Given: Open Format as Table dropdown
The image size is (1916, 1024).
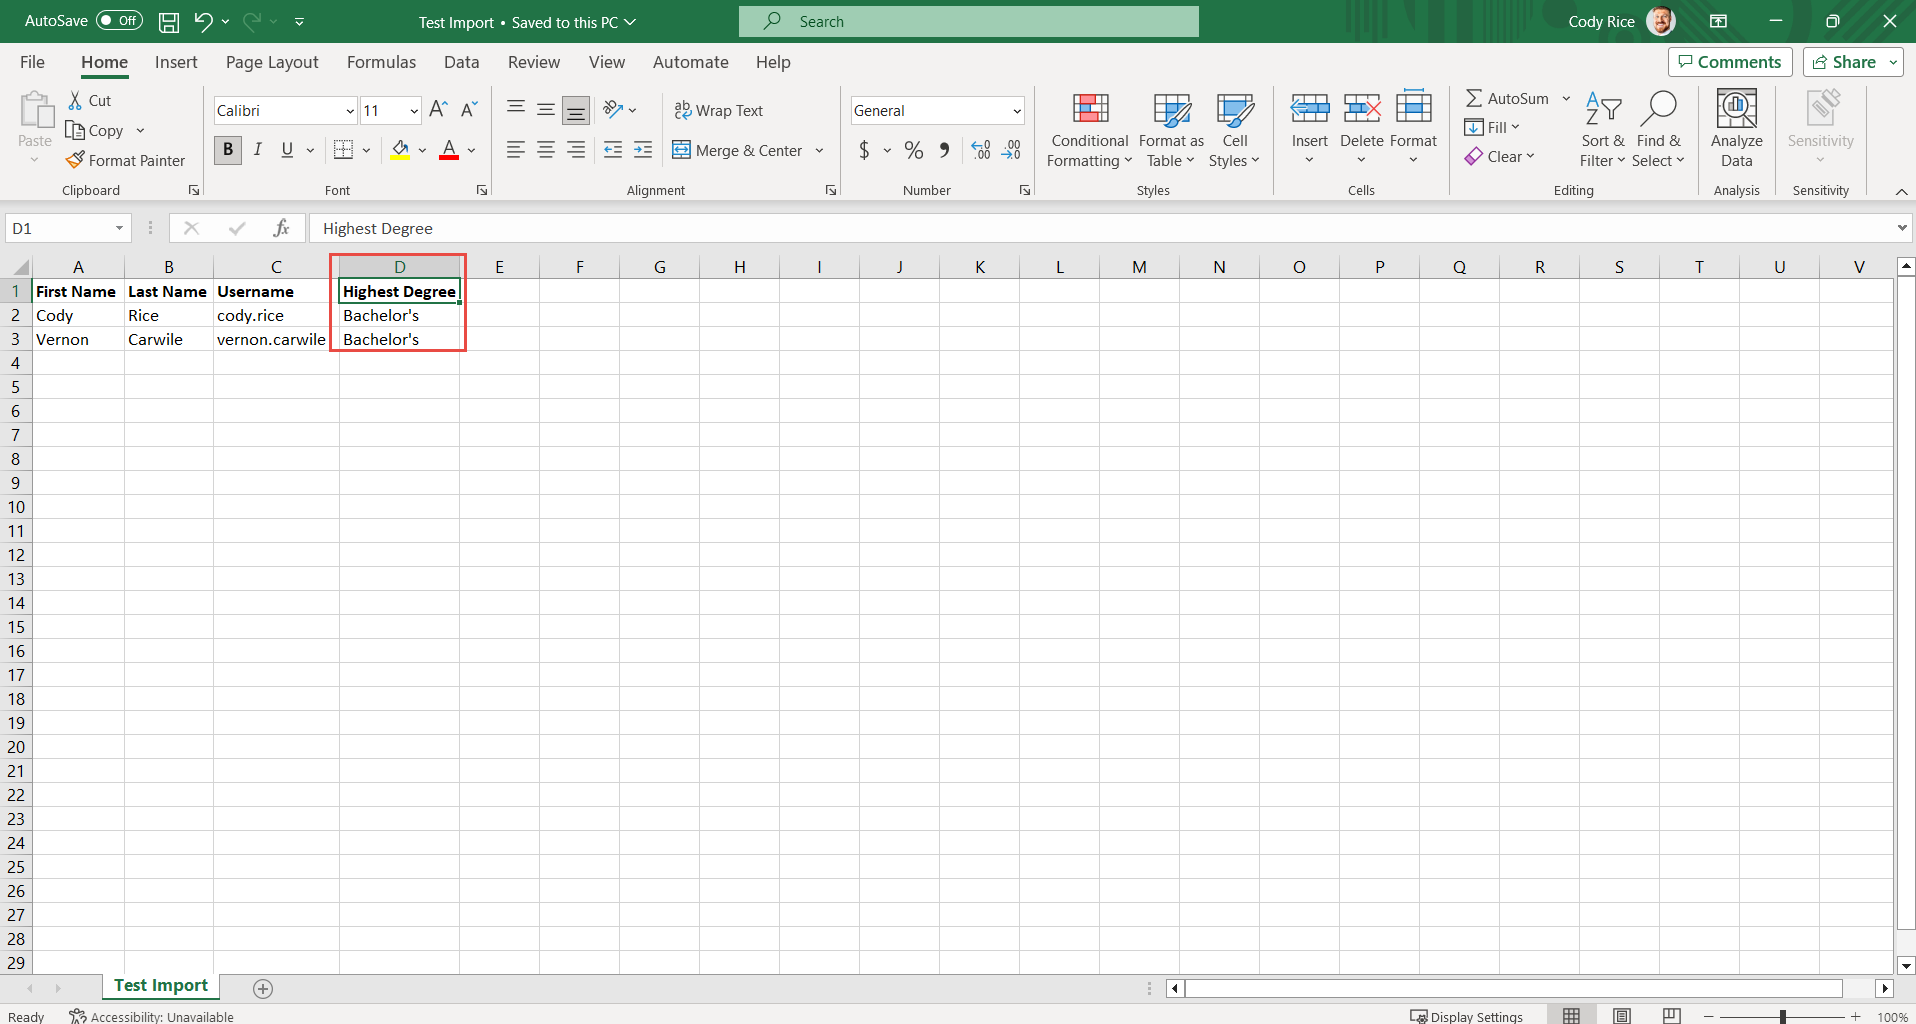Looking at the screenshot, I should tap(1171, 130).
